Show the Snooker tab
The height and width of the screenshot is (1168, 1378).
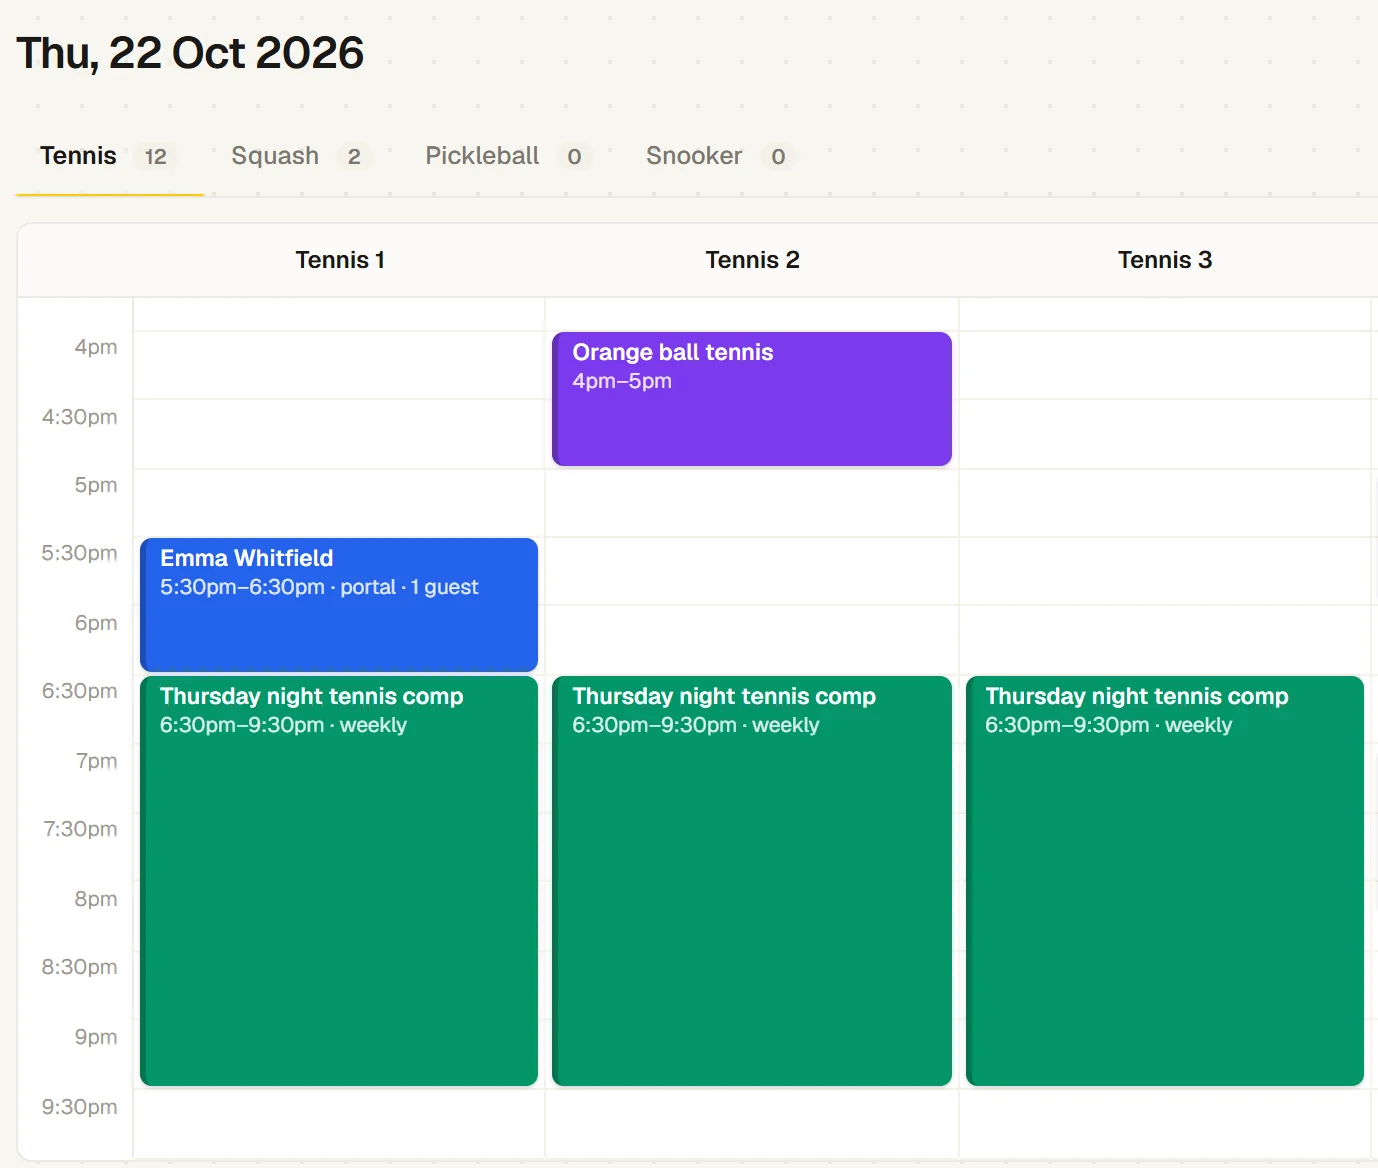tap(719, 156)
